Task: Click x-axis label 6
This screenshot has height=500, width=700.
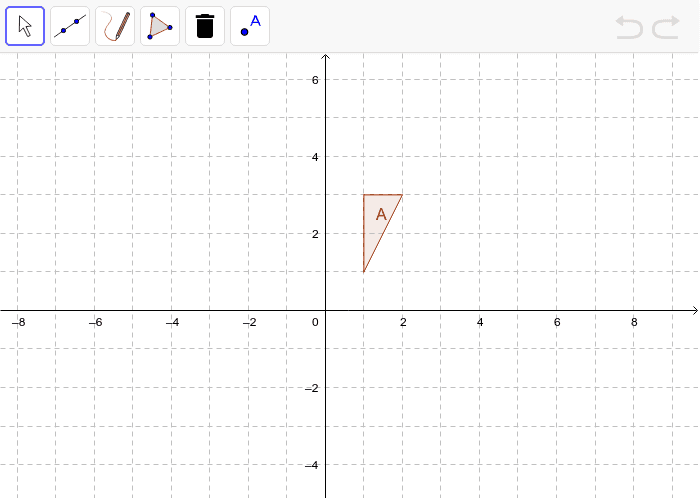Action: coord(557,322)
